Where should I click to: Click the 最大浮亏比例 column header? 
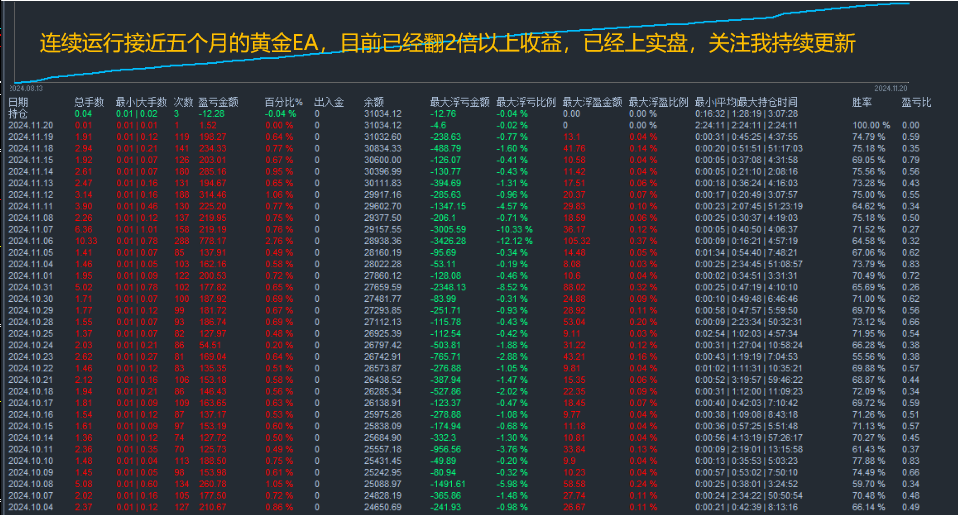526,102
